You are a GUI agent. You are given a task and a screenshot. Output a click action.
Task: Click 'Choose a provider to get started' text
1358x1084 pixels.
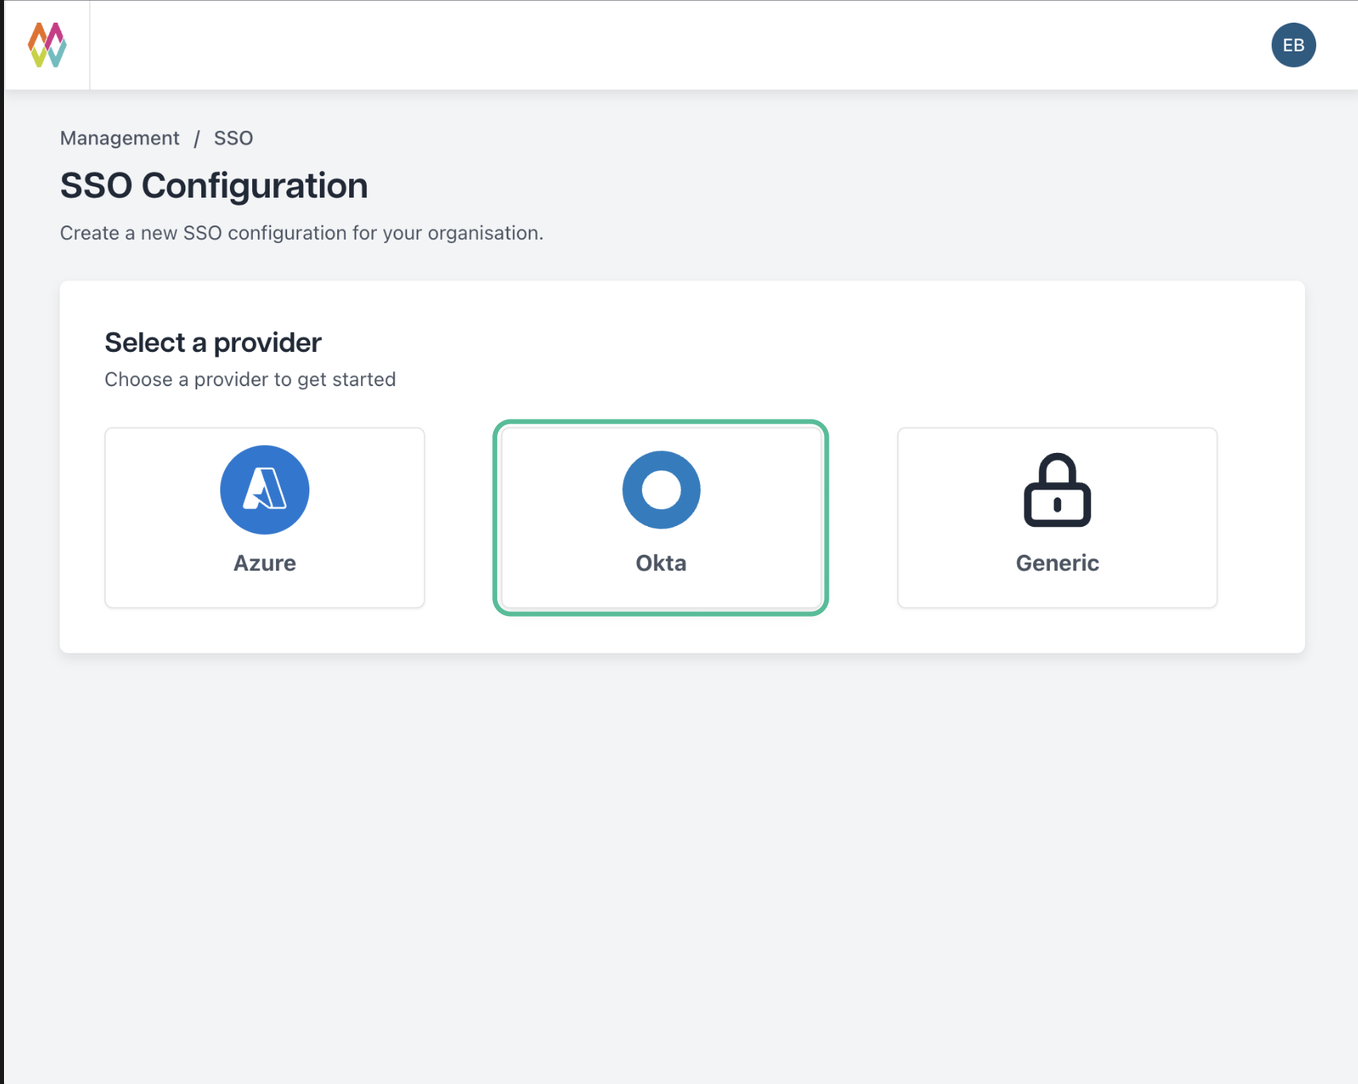click(x=250, y=379)
